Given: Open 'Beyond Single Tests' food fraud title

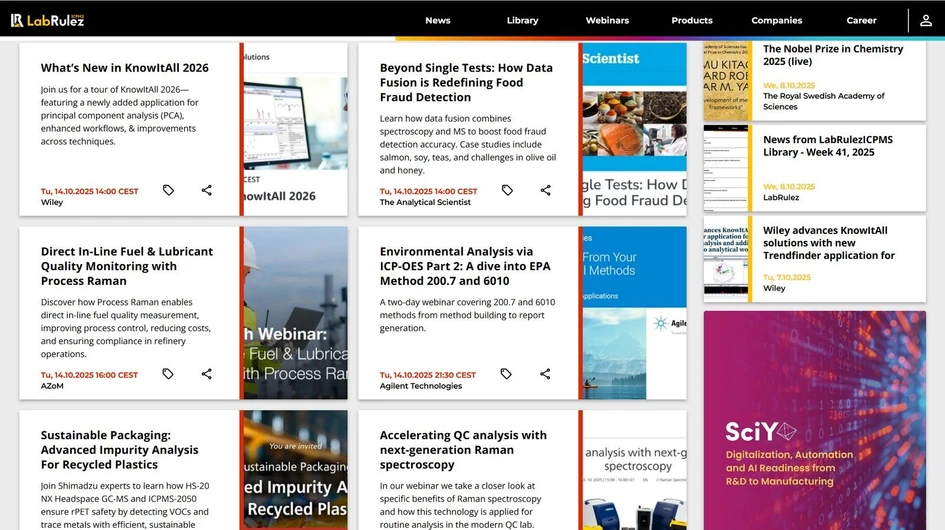Looking at the screenshot, I should click(466, 83).
